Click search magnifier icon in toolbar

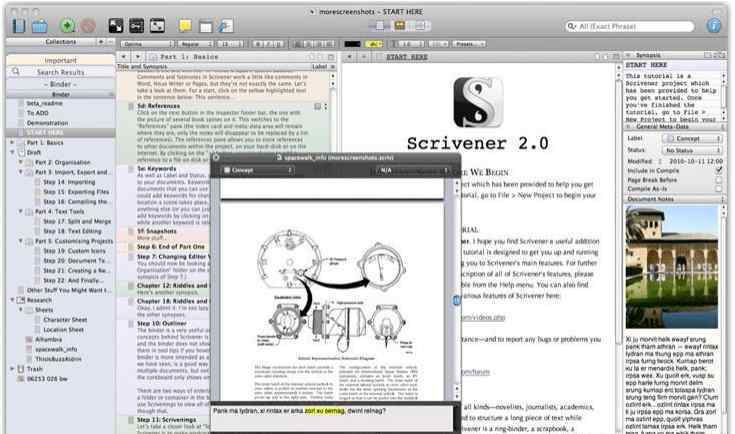point(571,26)
